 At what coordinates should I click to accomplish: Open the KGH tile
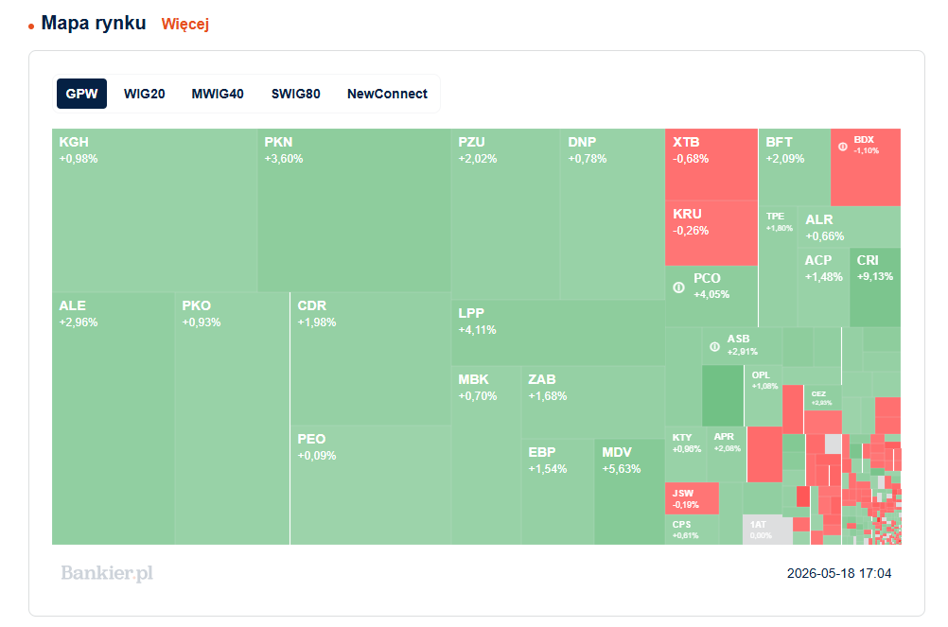[155, 210]
